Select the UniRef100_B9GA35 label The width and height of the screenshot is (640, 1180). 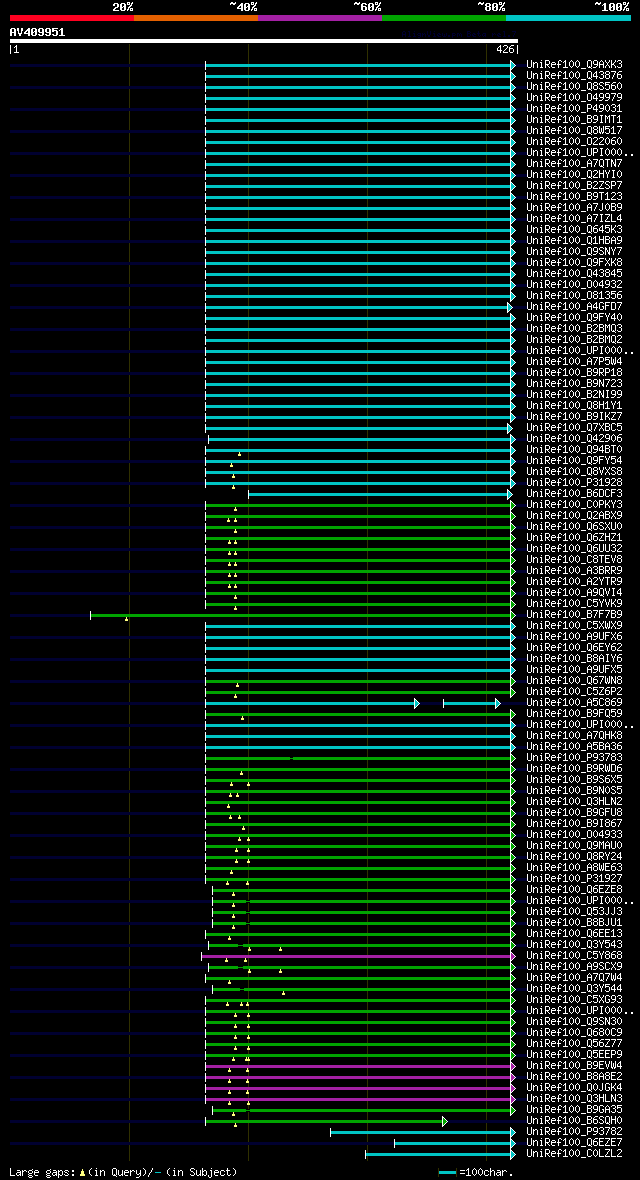(574, 1109)
